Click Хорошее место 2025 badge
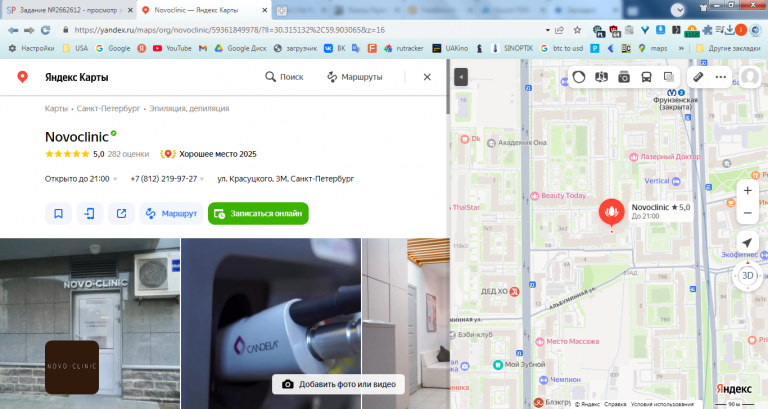Viewport: 768px width, 409px height. [209, 154]
